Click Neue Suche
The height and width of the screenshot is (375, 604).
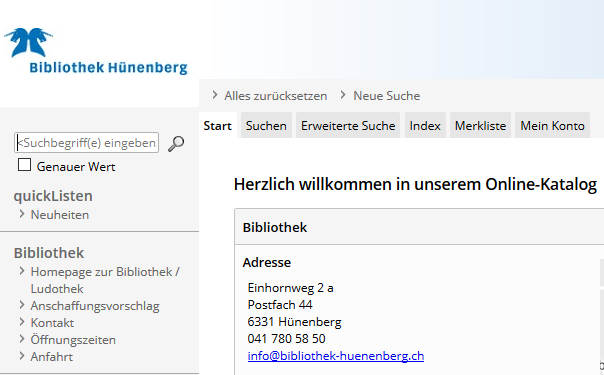click(387, 96)
